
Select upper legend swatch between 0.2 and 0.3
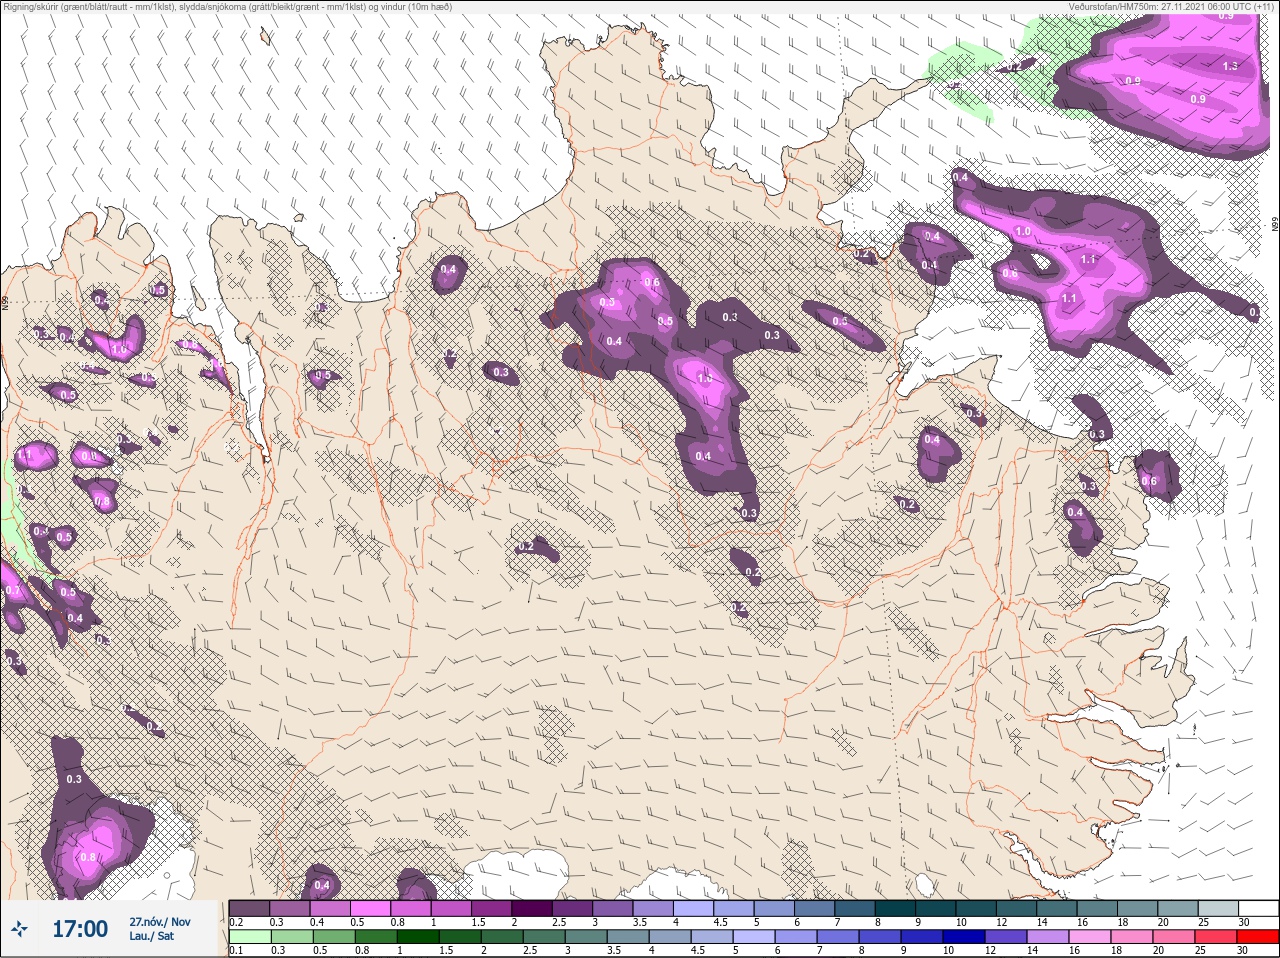(x=249, y=908)
